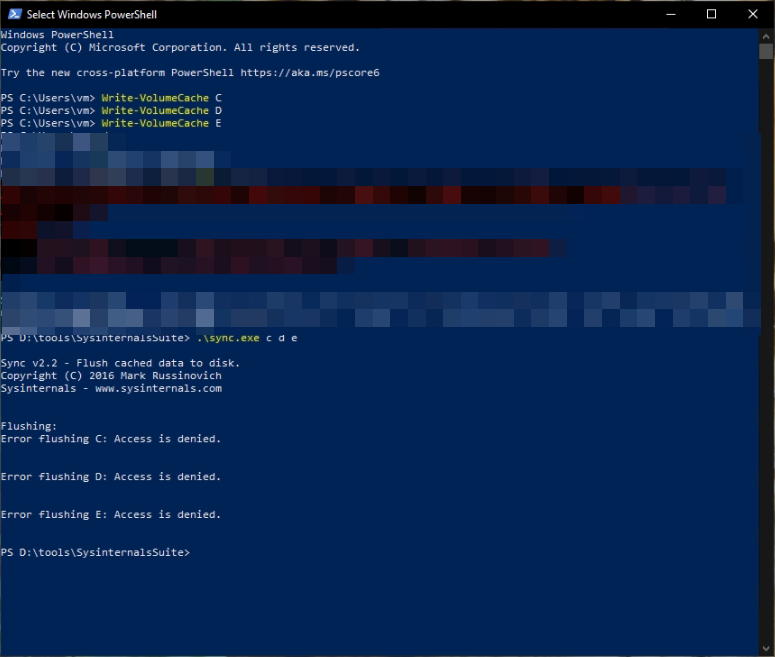Viewport: 775px width, 657px height.
Task: Click 'Error flushing E: Access is denied'
Action: click(x=111, y=515)
